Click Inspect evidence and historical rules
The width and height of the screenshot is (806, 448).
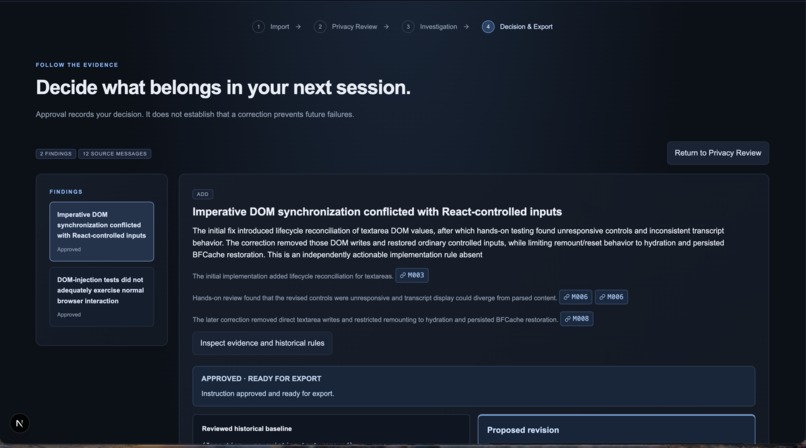pos(262,343)
